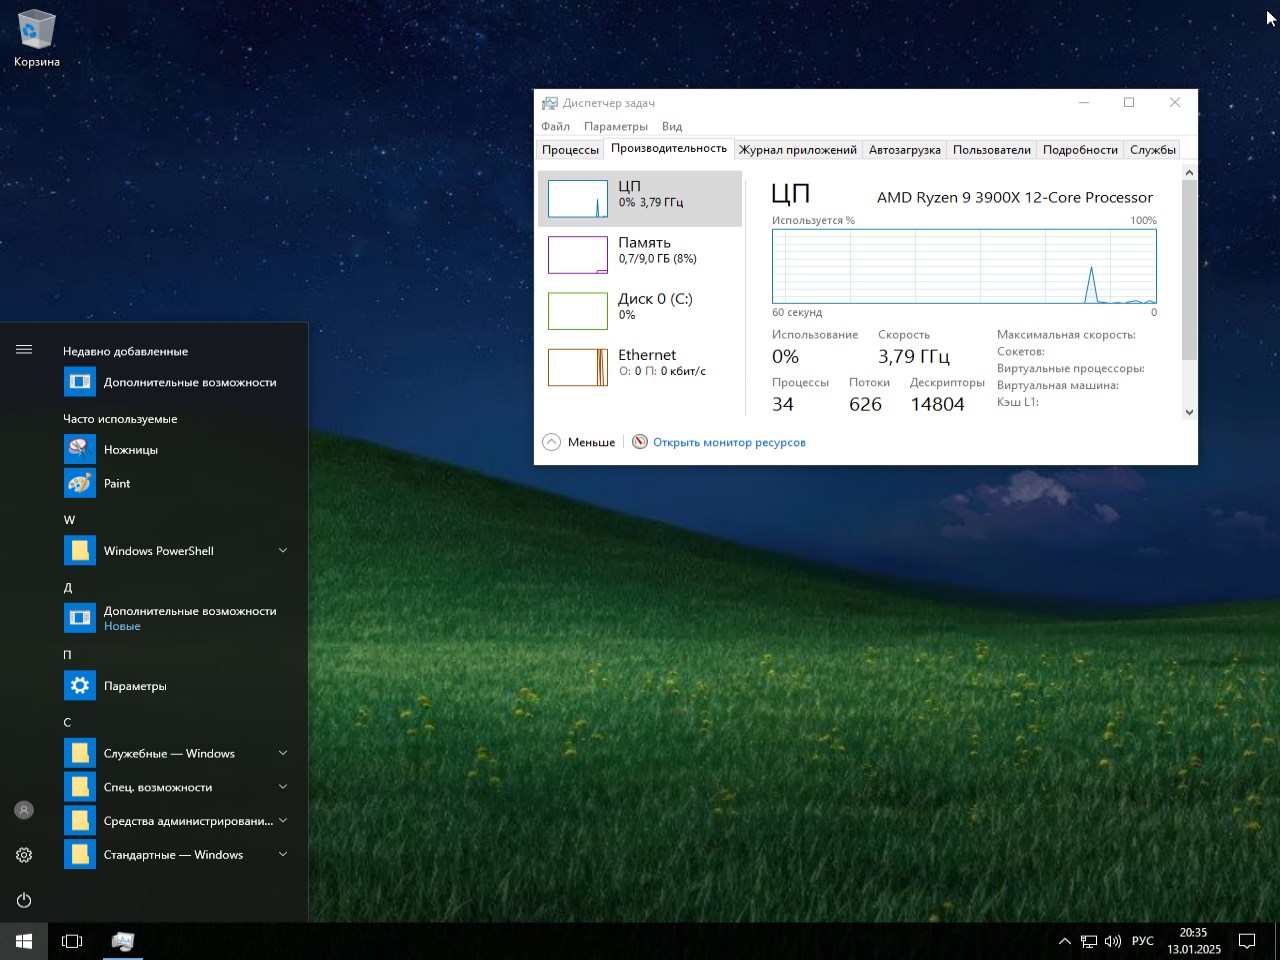This screenshot has width=1280, height=960.
Task: Click the Task View taskbar icon
Action: [x=72, y=941]
